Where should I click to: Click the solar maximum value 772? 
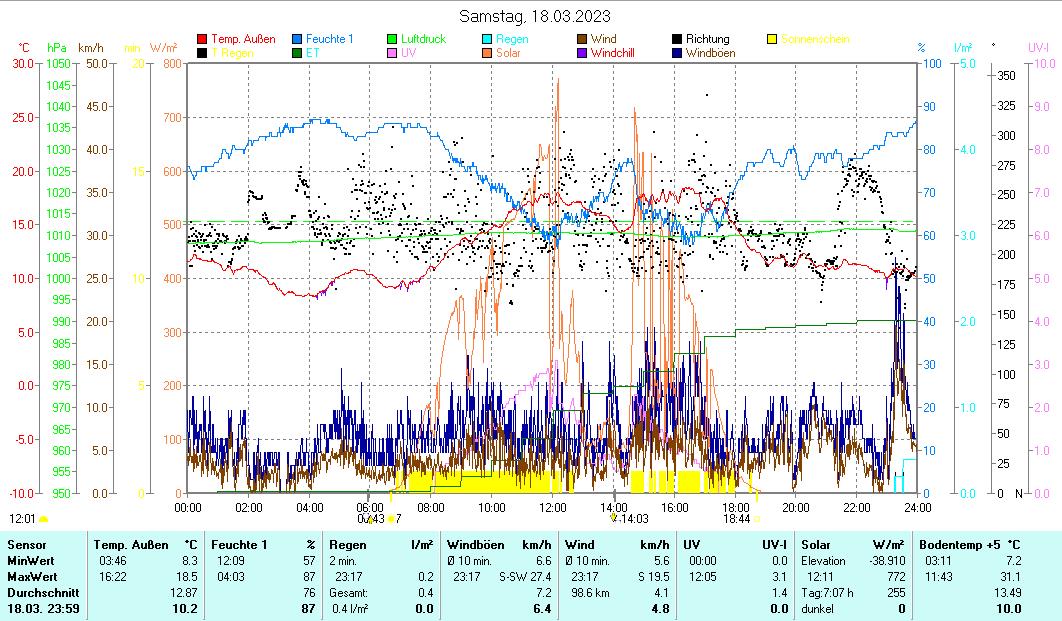click(x=896, y=577)
